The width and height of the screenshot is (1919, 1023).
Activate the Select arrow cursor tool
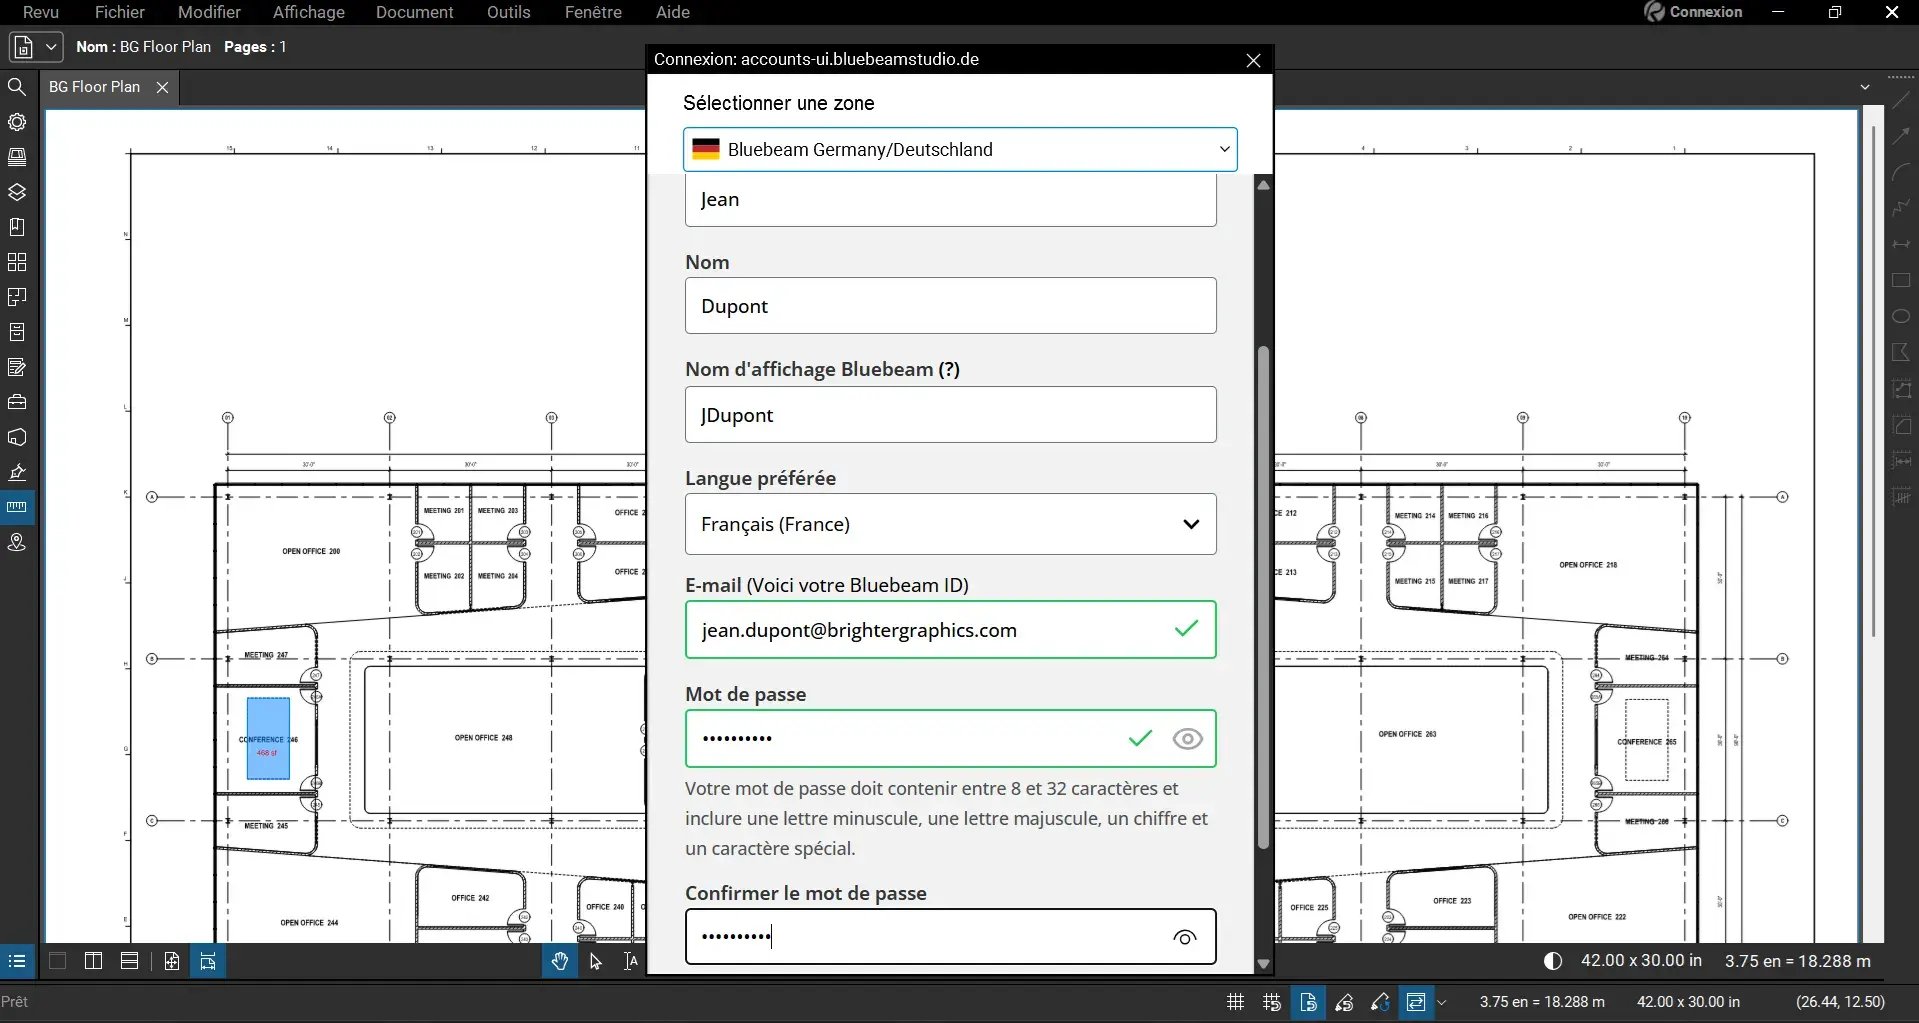[x=596, y=961]
